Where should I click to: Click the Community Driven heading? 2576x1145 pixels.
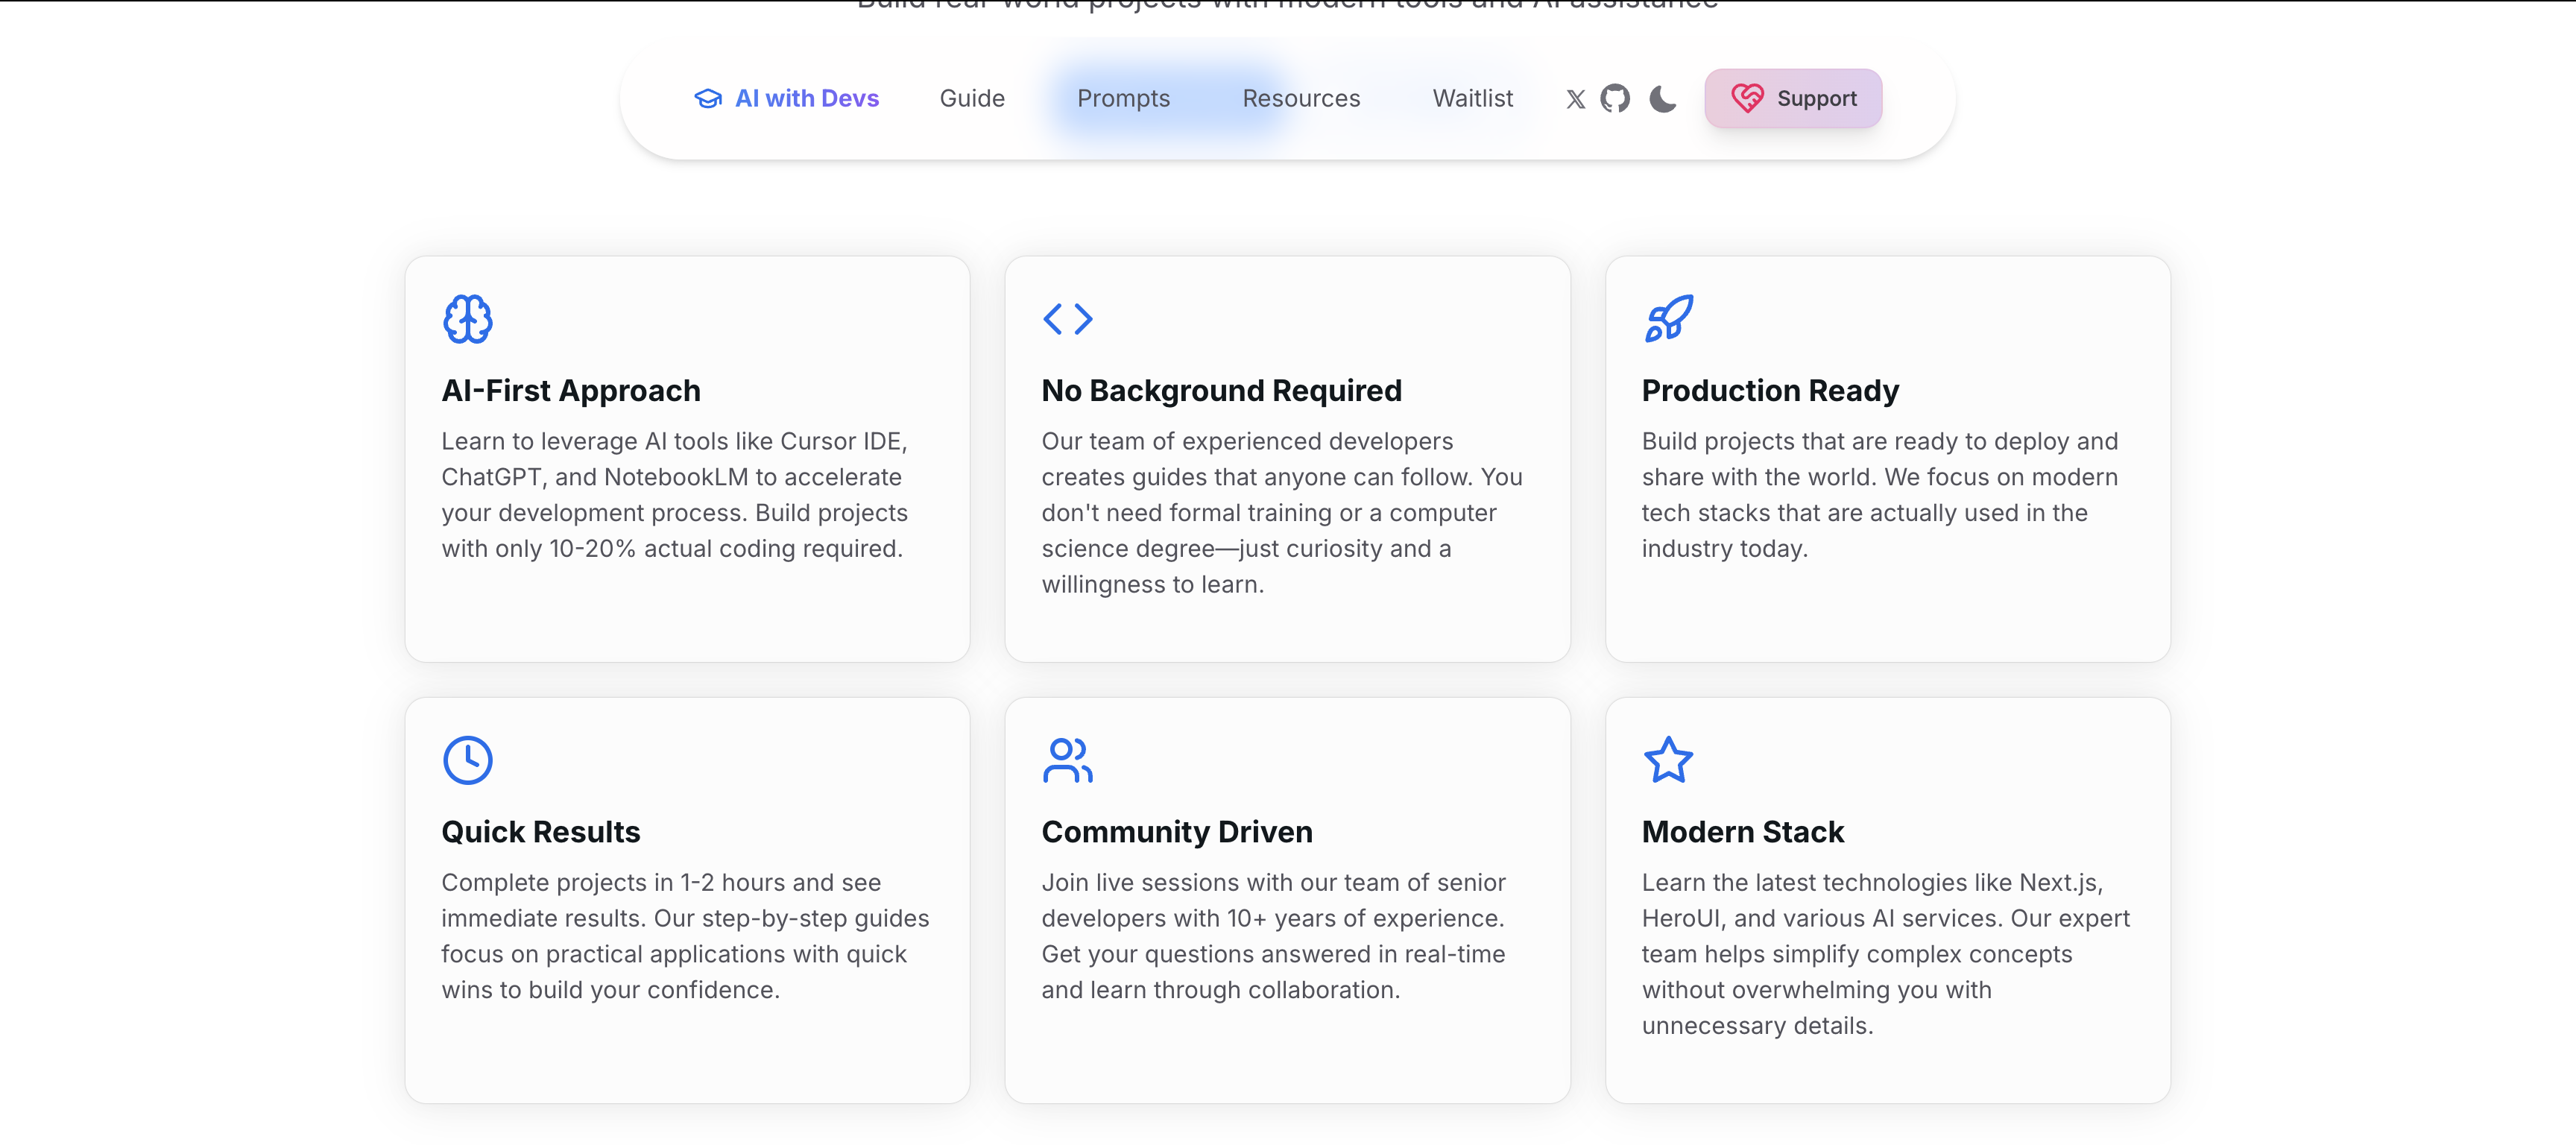pyautogui.click(x=1177, y=832)
